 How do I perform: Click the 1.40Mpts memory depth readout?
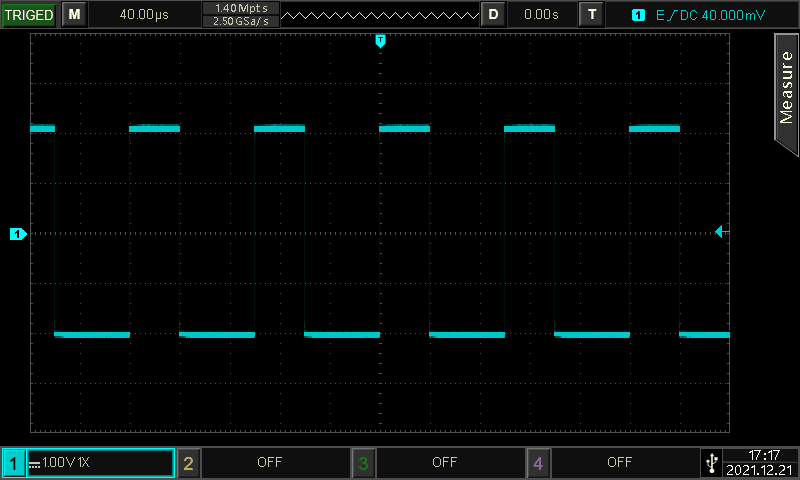[240, 8]
